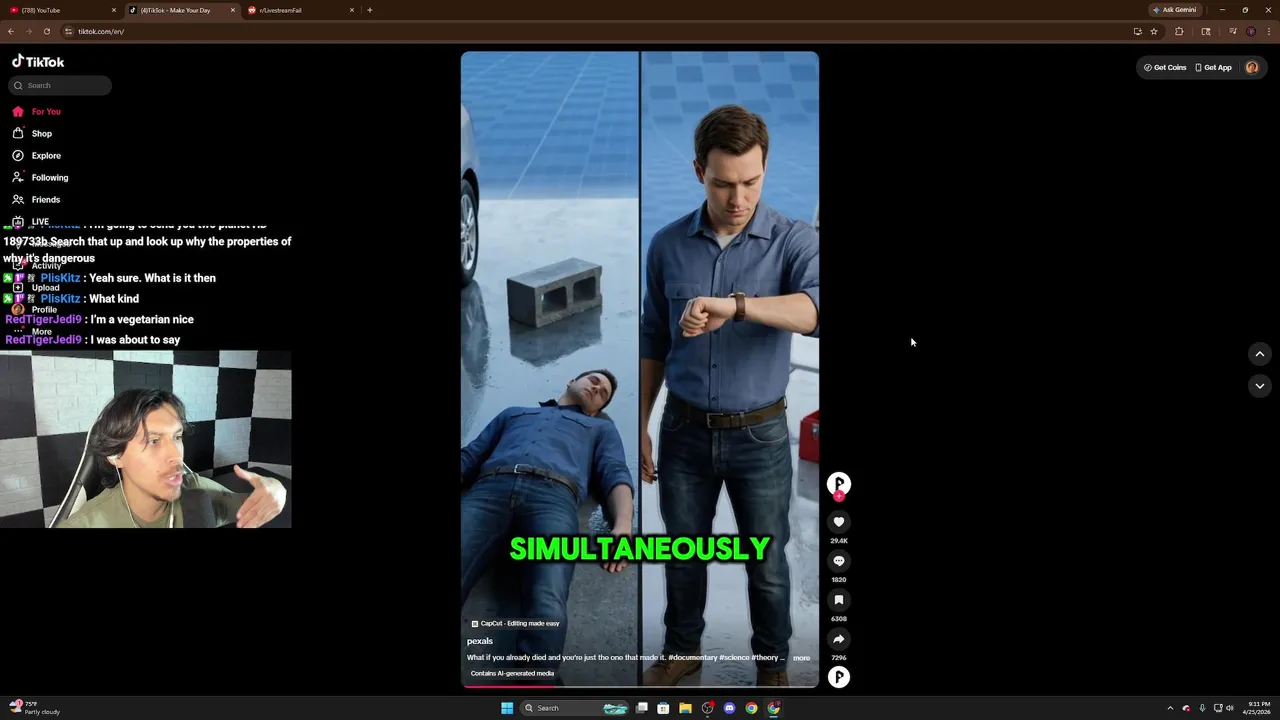Open the browser extensions menu
Screen dimensions: 1280x720
(x=1179, y=31)
